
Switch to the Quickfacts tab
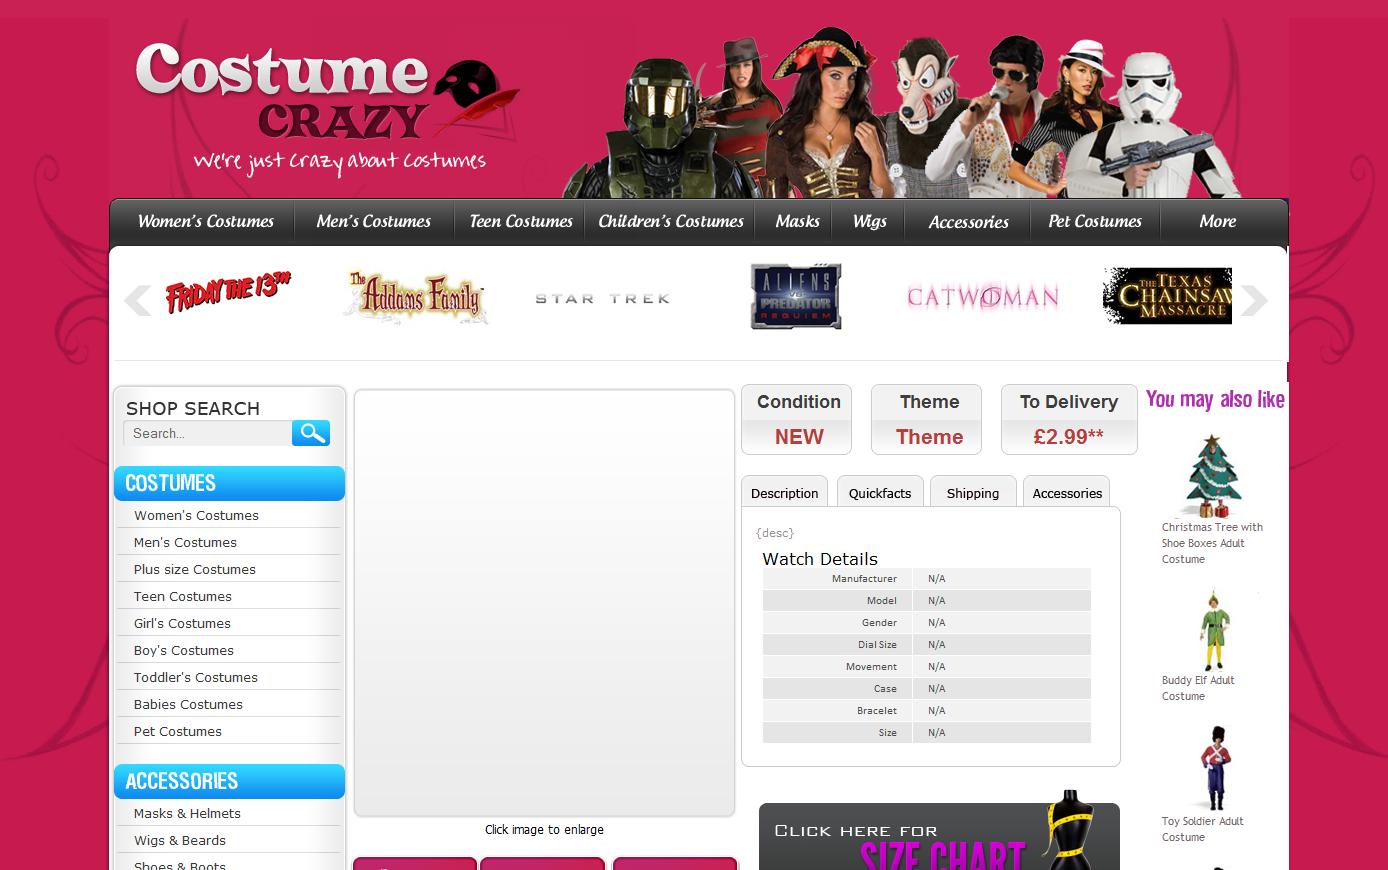point(880,492)
